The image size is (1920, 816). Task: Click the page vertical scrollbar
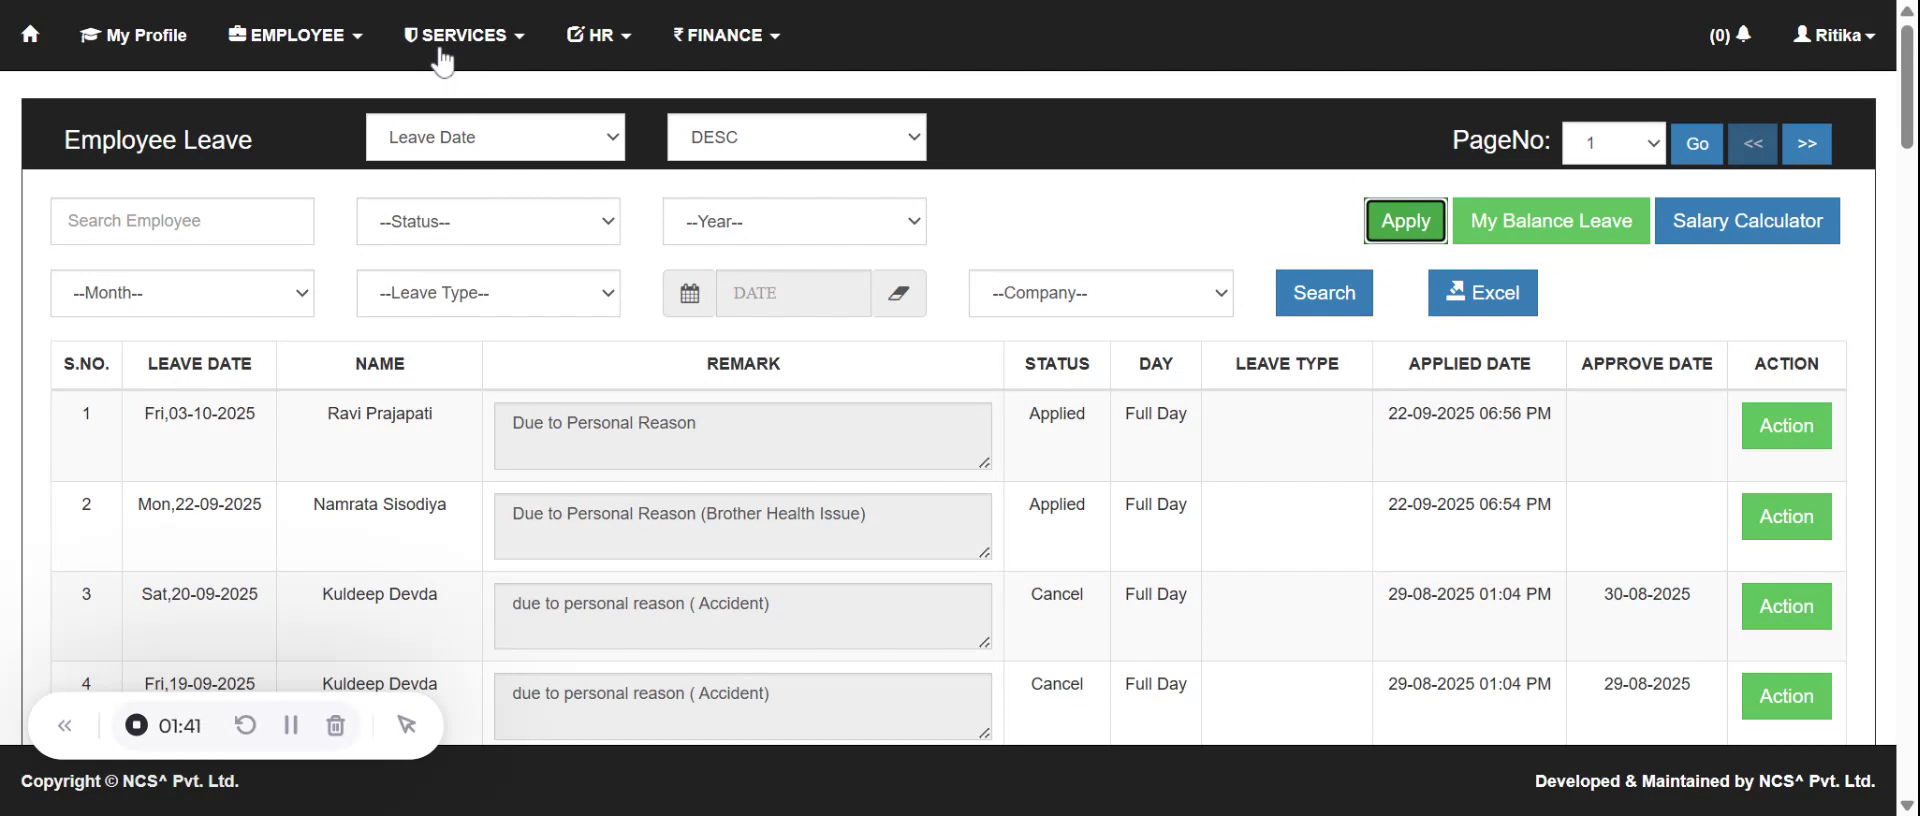point(1908,85)
